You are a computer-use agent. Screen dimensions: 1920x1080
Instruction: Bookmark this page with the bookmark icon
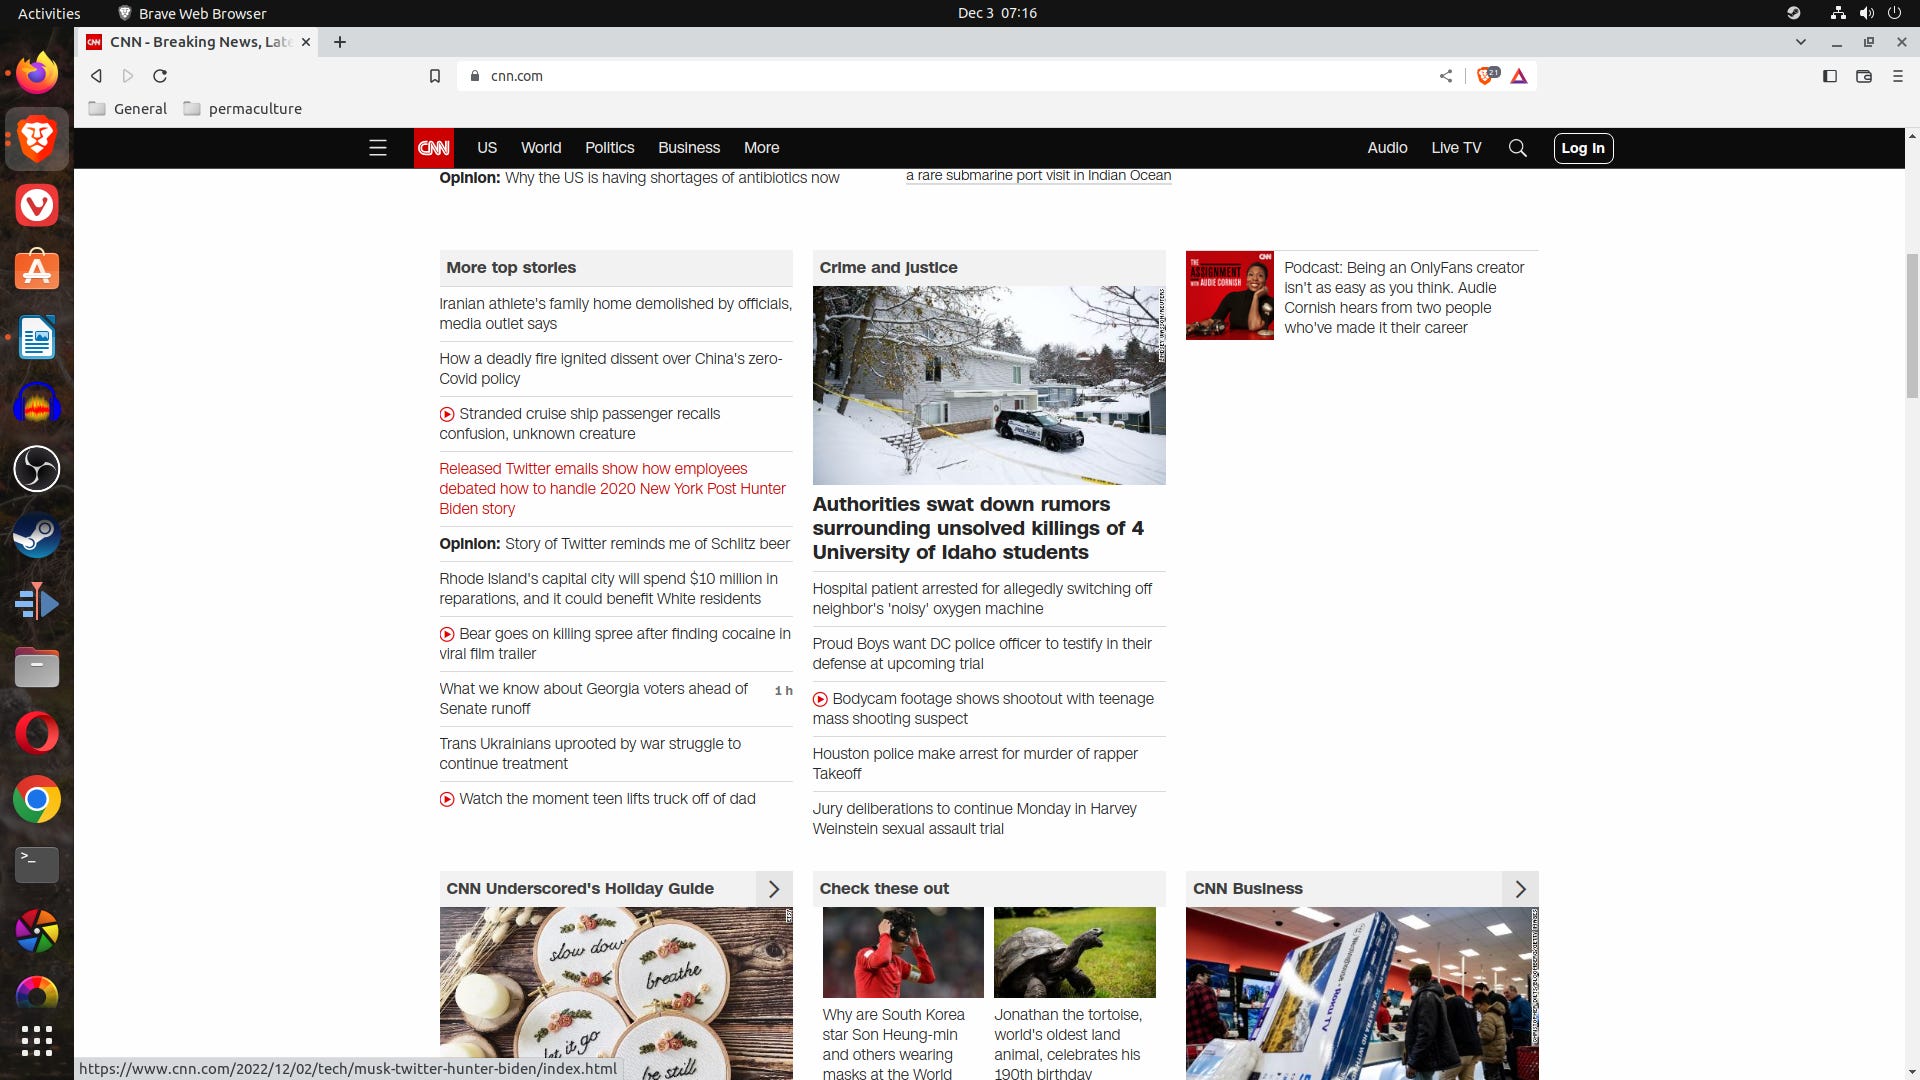click(435, 76)
